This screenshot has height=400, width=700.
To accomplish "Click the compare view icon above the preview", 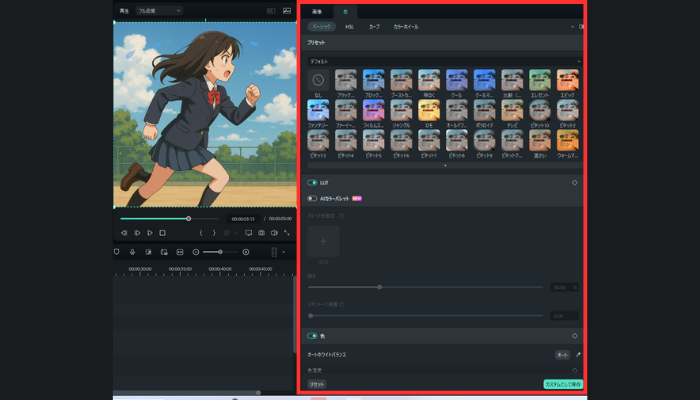I will [271, 11].
